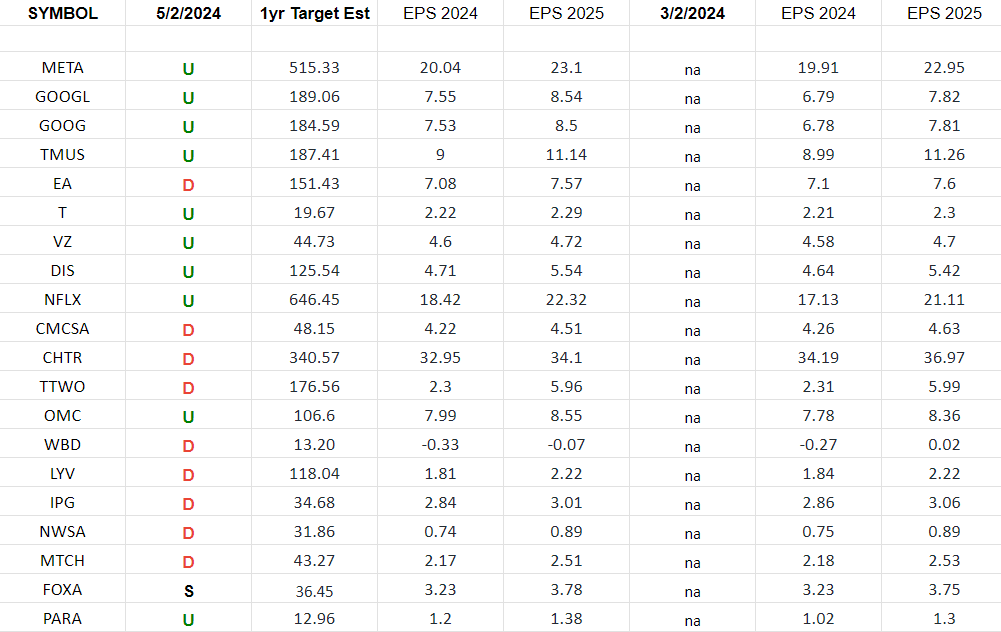This screenshot has width=1001, height=632.
Task: Click NFLX target estimate 646.45
Action: tap(314, 300)
